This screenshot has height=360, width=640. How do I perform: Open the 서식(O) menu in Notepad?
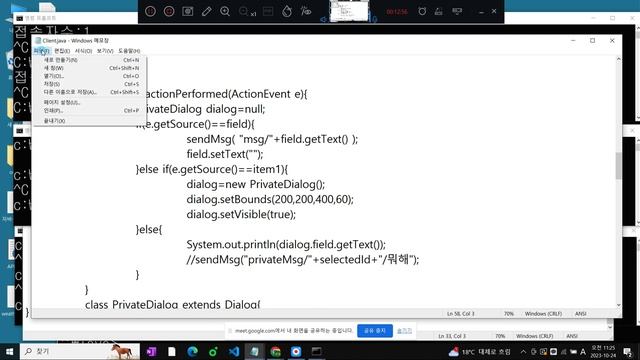pos(83,51)
